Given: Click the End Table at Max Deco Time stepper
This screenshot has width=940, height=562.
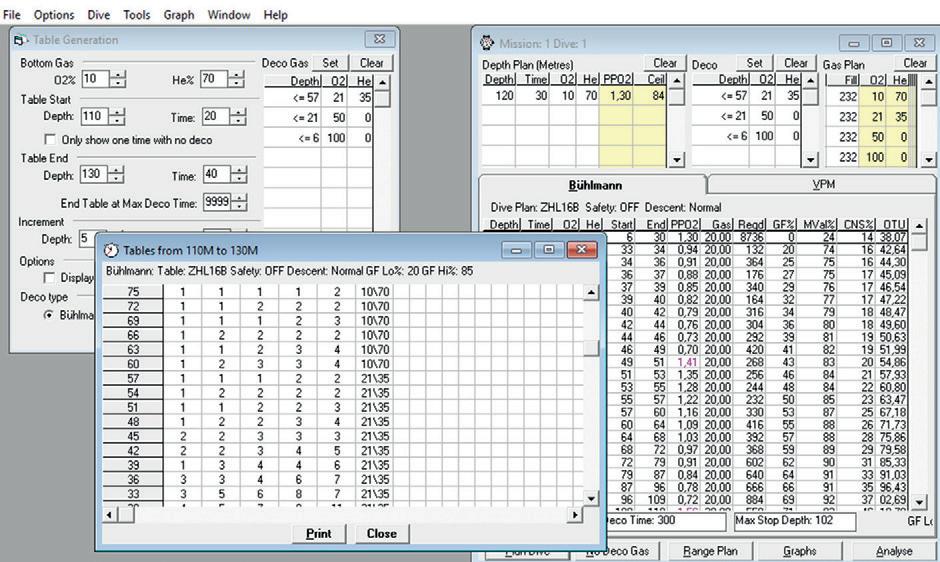Looking at the screenshot, I should tap(239, 202).
